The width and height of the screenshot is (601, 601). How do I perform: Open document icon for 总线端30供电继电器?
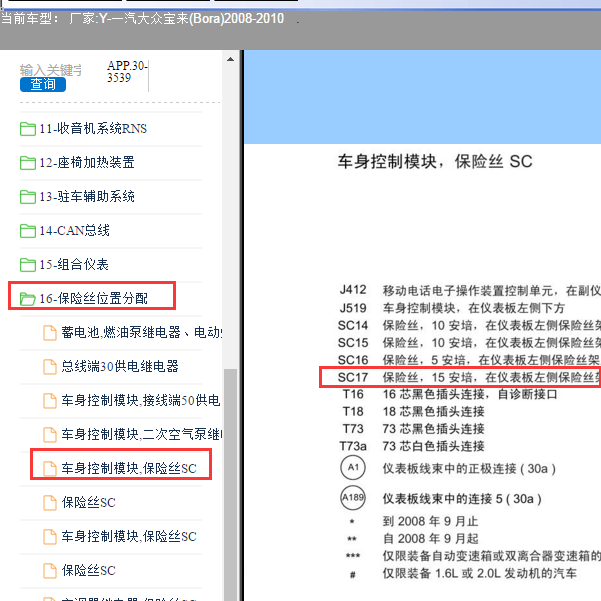coord(50,366)
